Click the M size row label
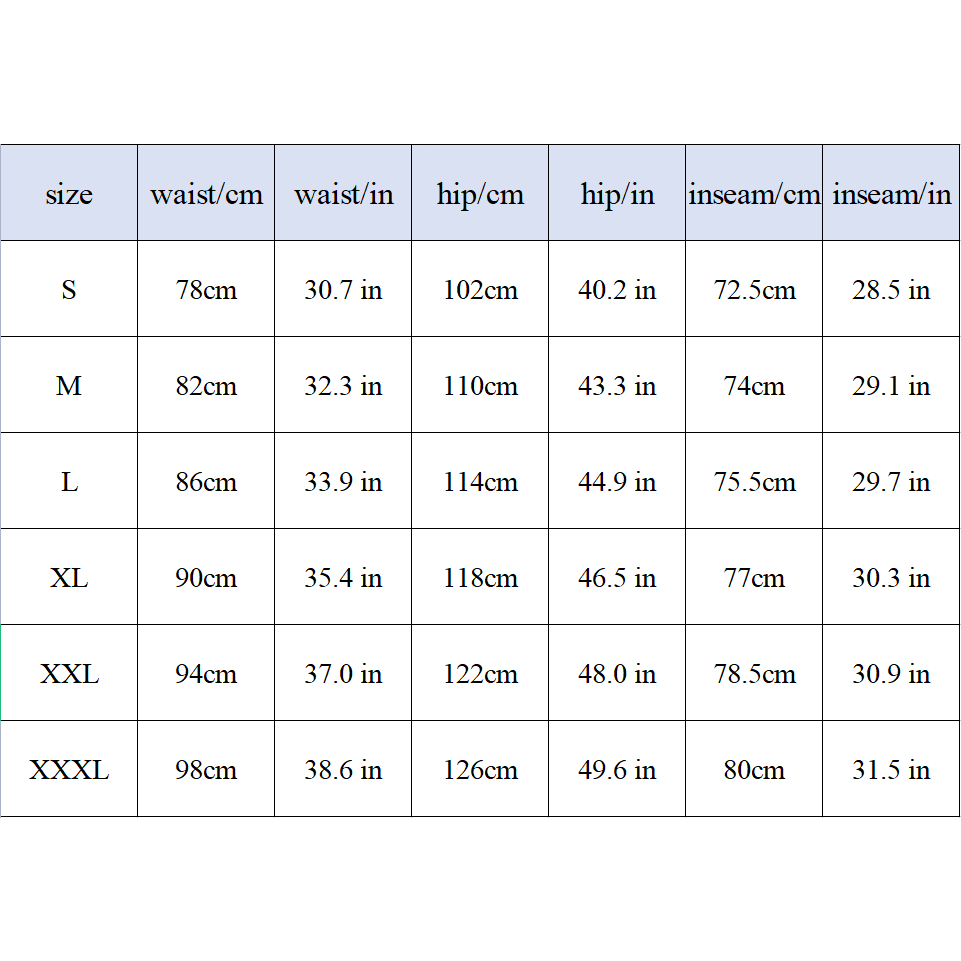Viewport: 961px width, 961px height. point(69,385)
